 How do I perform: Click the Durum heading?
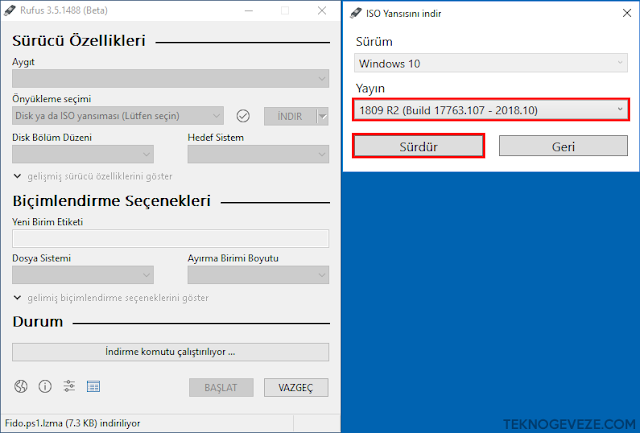(x=38, y=322)
